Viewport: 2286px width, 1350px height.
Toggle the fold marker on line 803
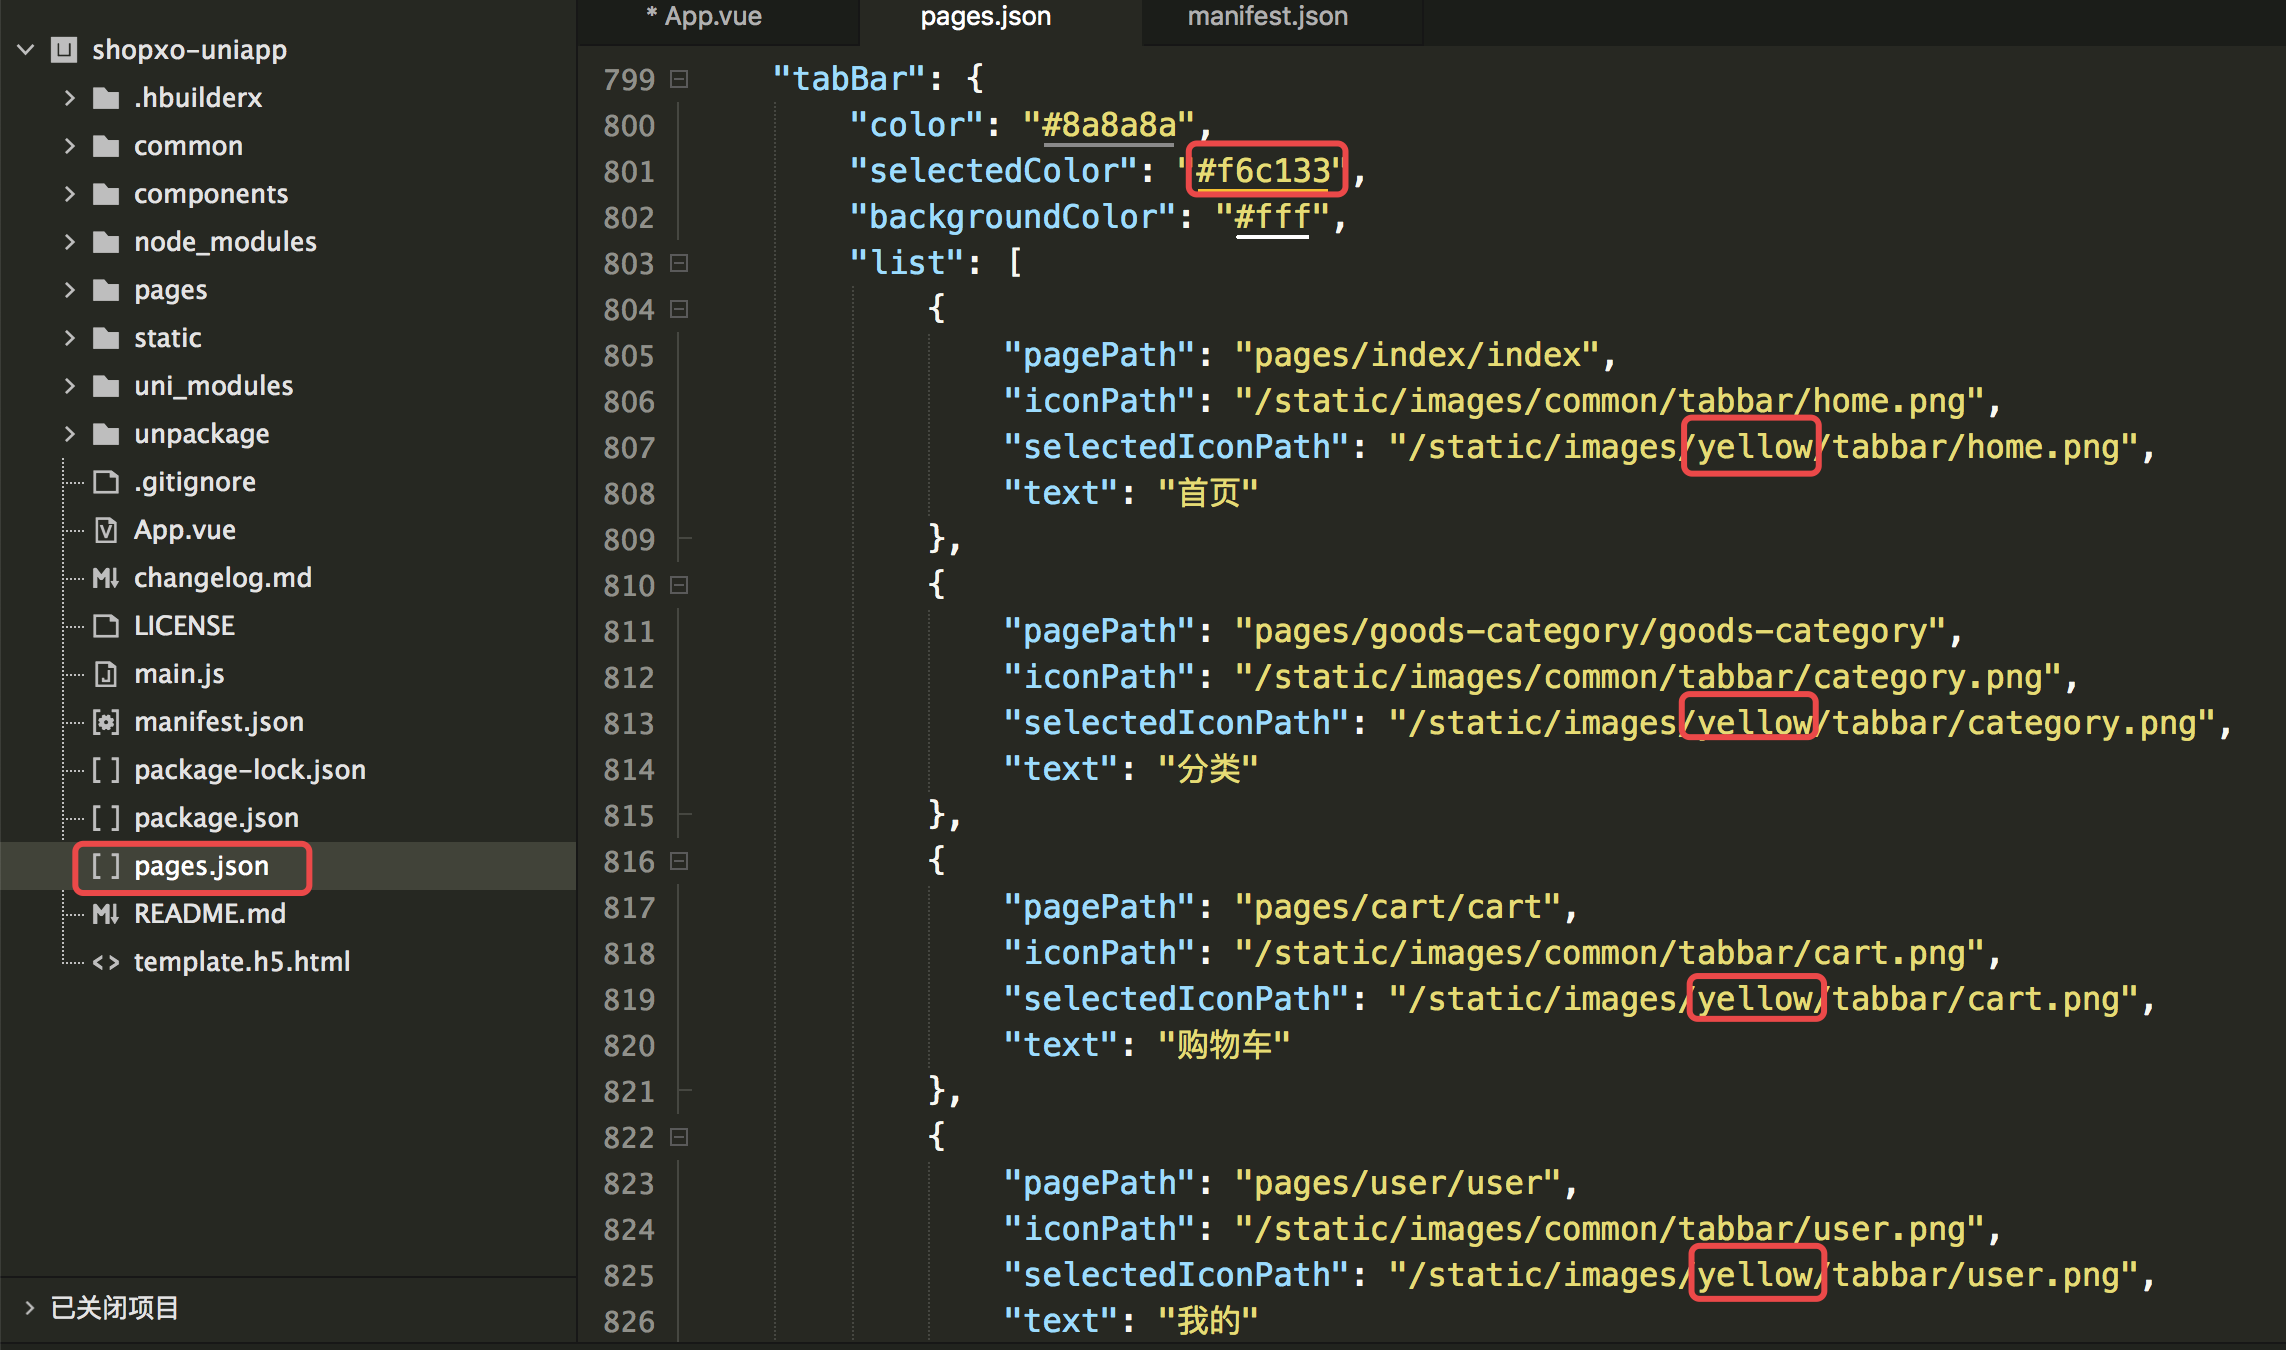(x=679, y=263)
